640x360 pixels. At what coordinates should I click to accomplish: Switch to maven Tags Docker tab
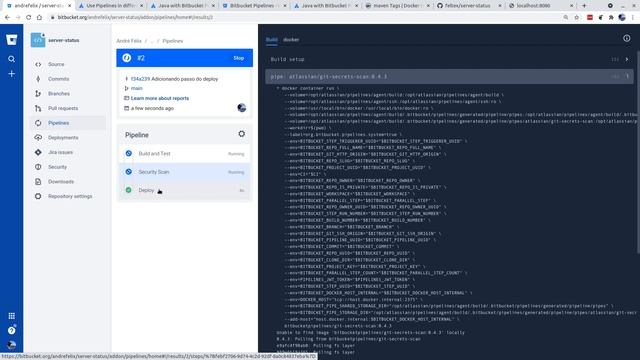[x=397, y=6]
